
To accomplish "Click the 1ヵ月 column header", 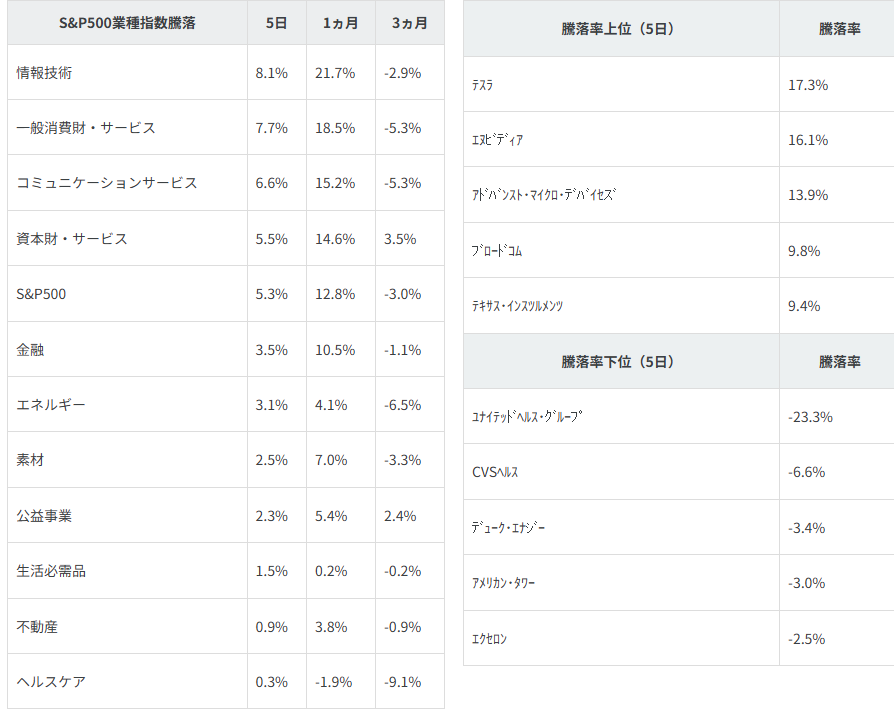I will click(x=340, y=23).
